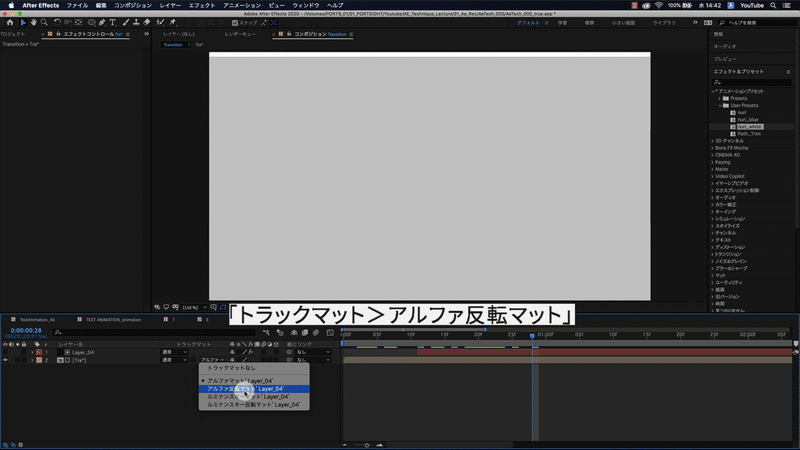Toggle lock icon on コンポジション Transition tab
Viewport: 800px width, 450px height.
(289, 34)
